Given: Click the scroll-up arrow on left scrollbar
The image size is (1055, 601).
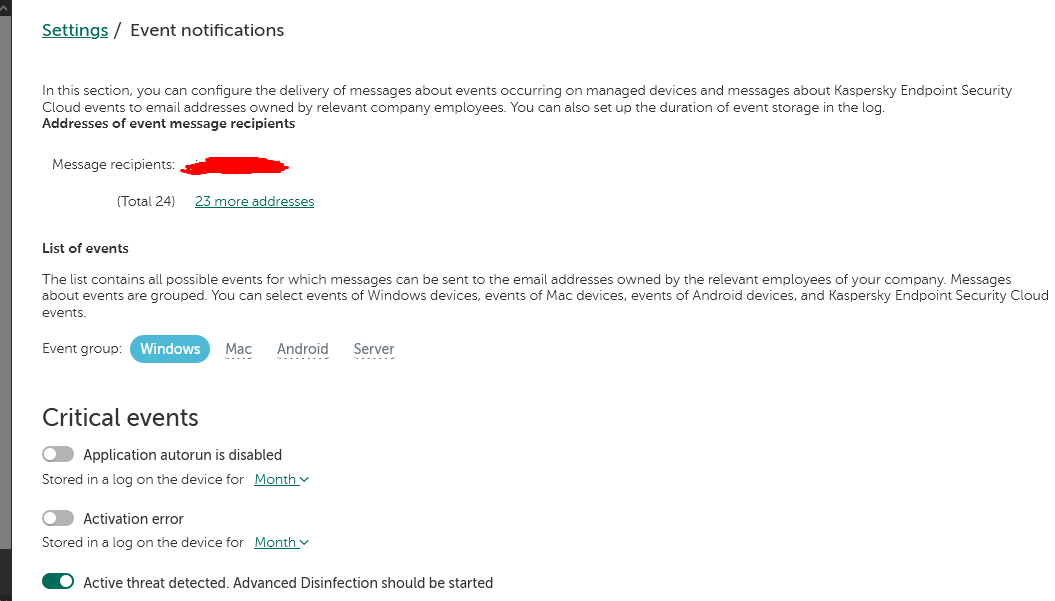Looking at the screenshot, I should pyautogui.click(x=5, y=6).
